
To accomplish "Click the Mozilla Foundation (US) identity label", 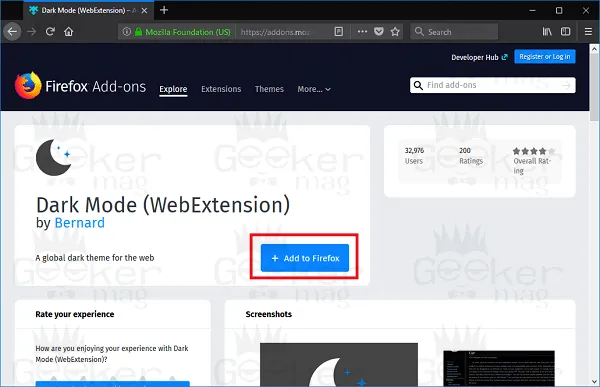I will click(188, 32).
